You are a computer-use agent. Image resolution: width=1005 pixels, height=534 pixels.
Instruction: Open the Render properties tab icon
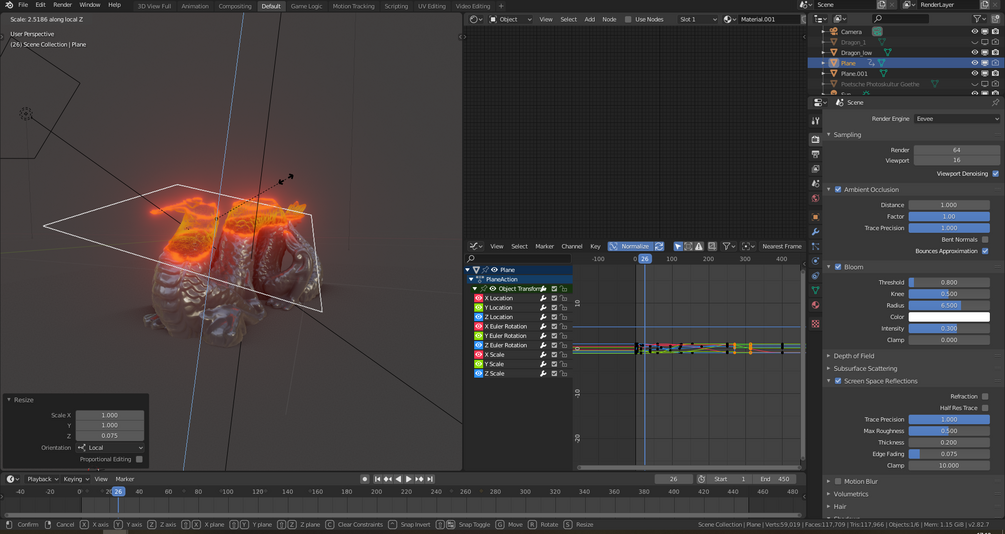tap(816, 139)
